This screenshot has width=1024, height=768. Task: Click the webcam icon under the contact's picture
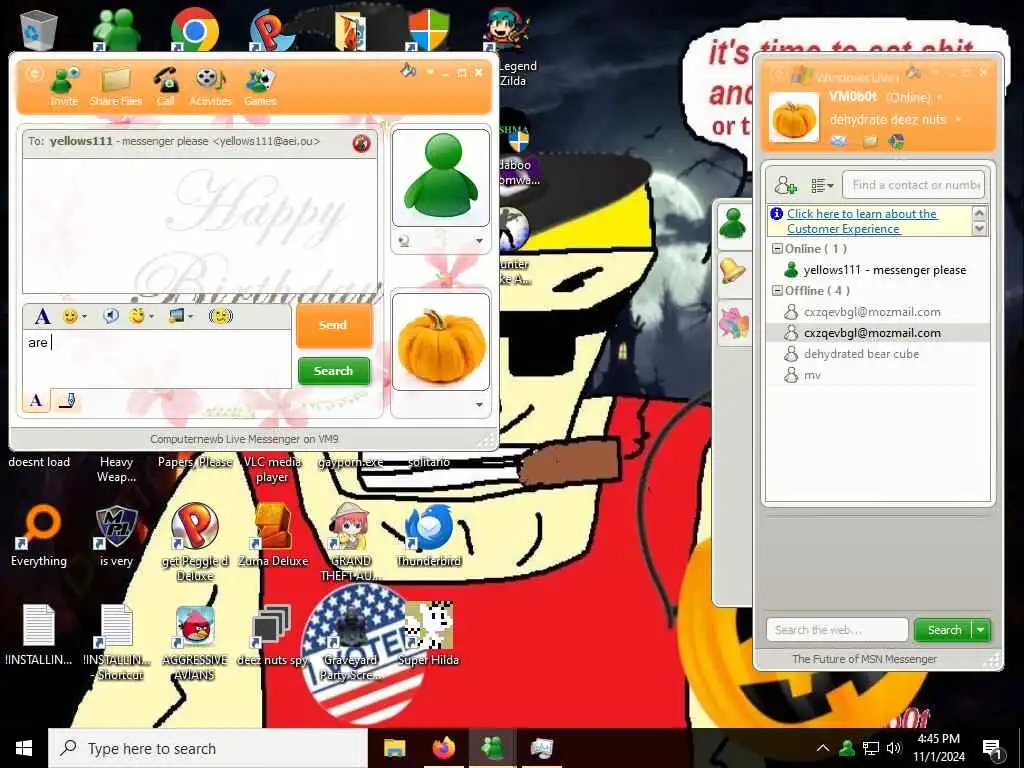404,241
